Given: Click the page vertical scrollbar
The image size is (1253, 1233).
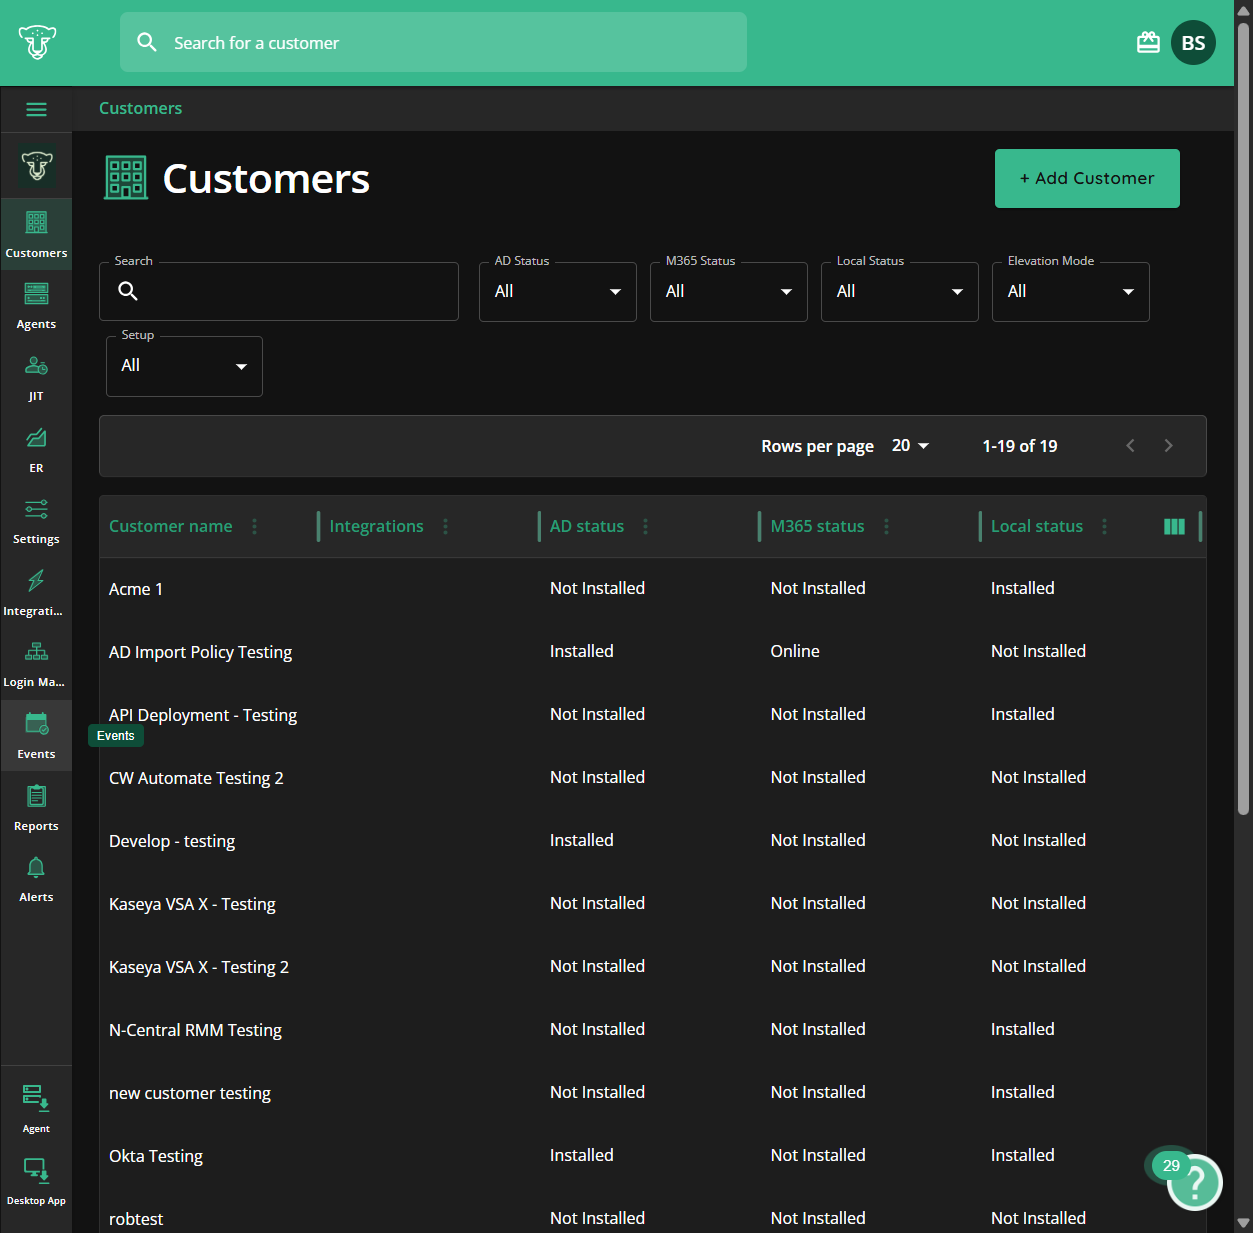Looking at the screenshot, I should (1243, 417).
